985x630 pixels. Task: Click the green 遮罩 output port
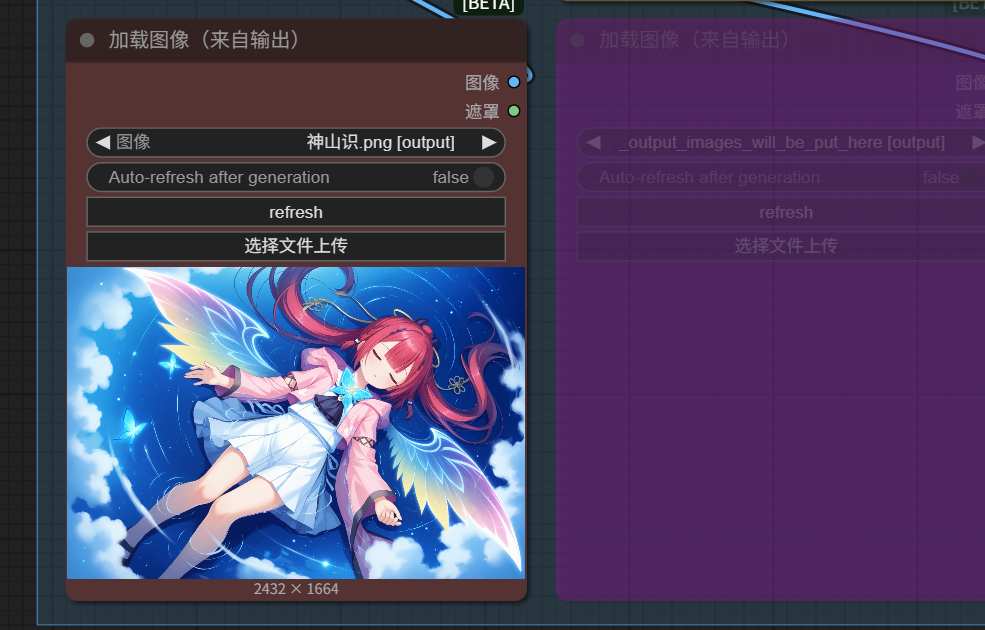click(514, 111)
